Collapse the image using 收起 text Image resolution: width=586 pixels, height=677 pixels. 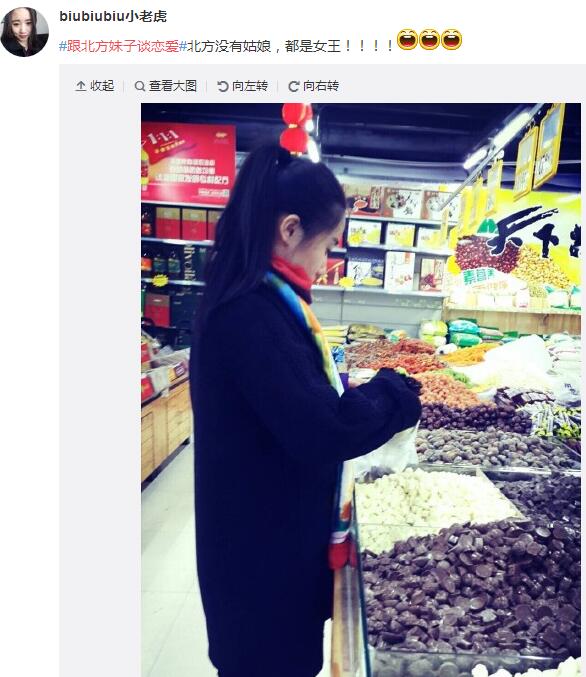[102, 86]
